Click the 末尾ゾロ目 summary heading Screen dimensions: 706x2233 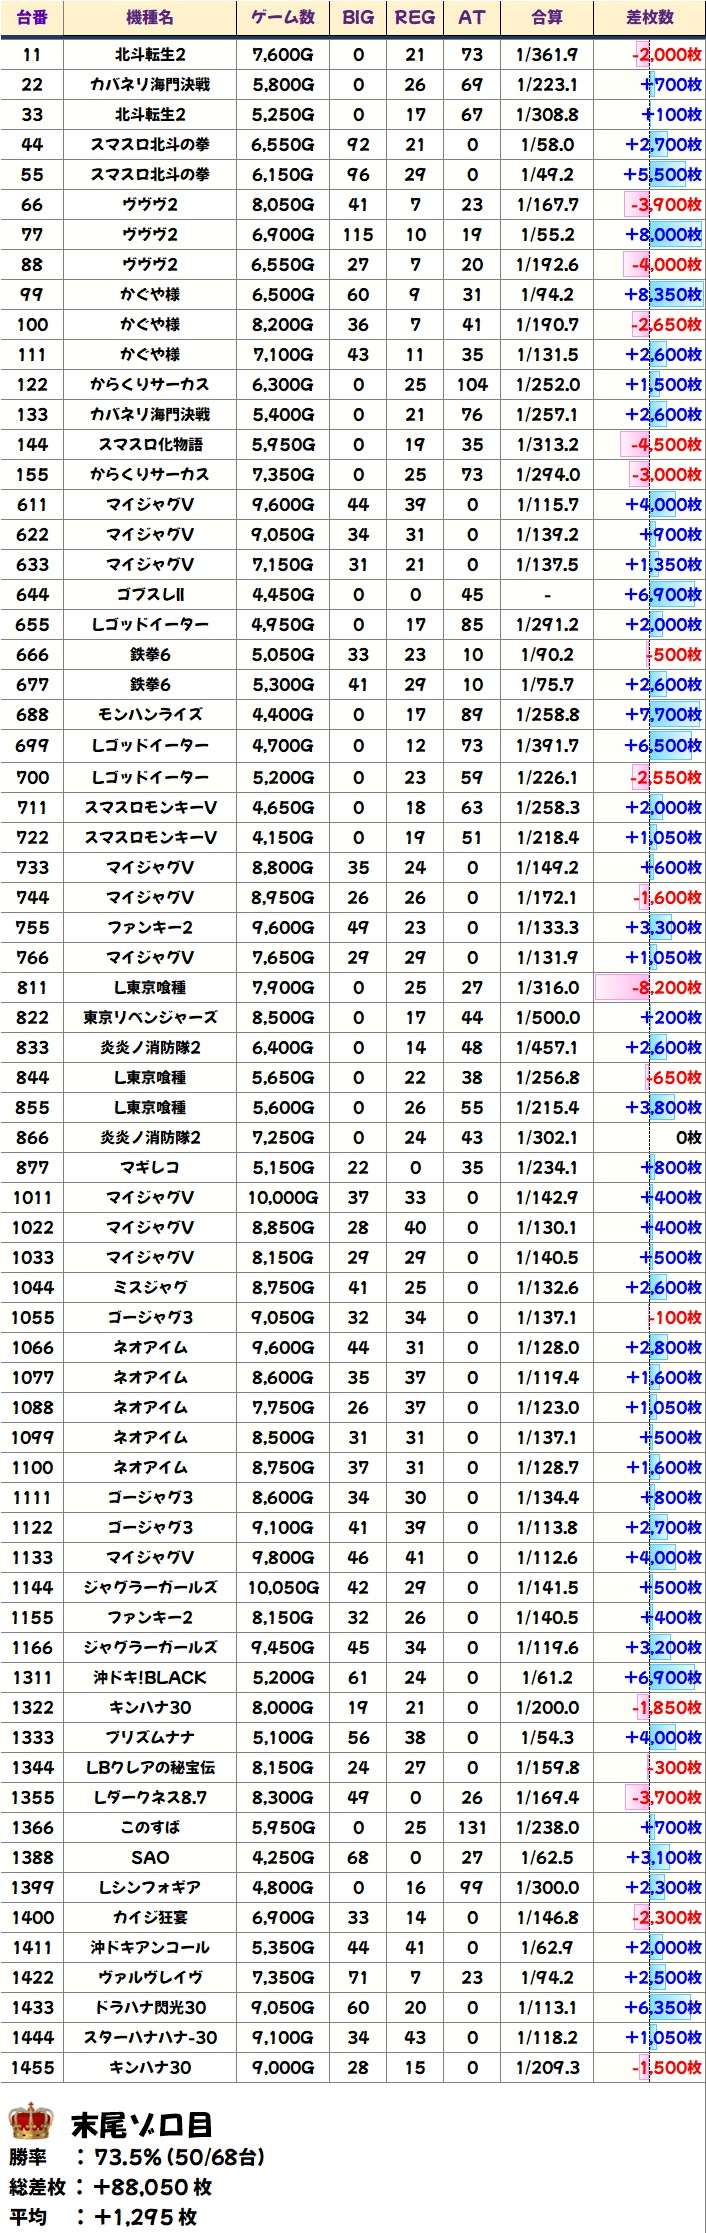[141, 2123]
